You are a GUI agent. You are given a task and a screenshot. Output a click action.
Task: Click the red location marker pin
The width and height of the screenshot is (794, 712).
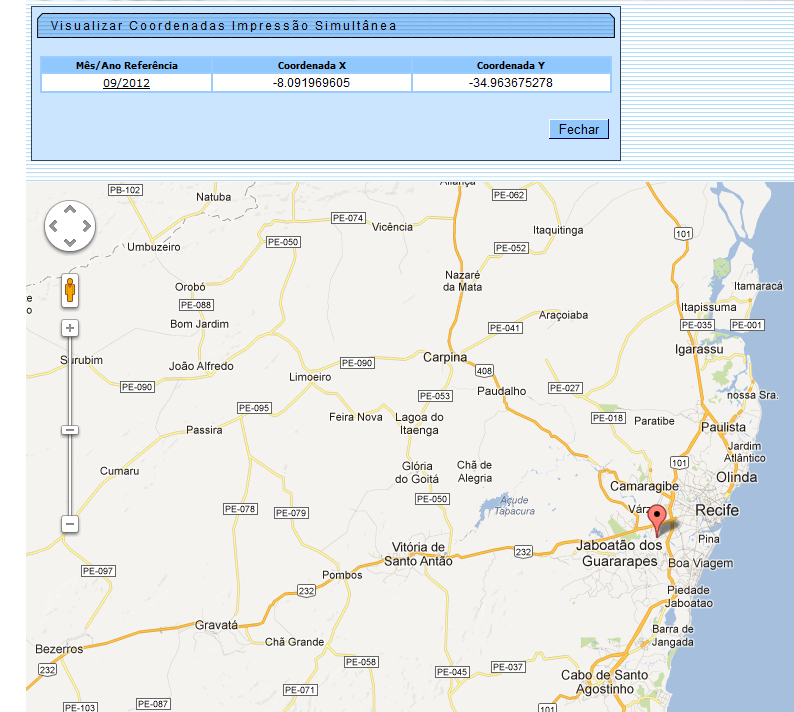[657, 520]
